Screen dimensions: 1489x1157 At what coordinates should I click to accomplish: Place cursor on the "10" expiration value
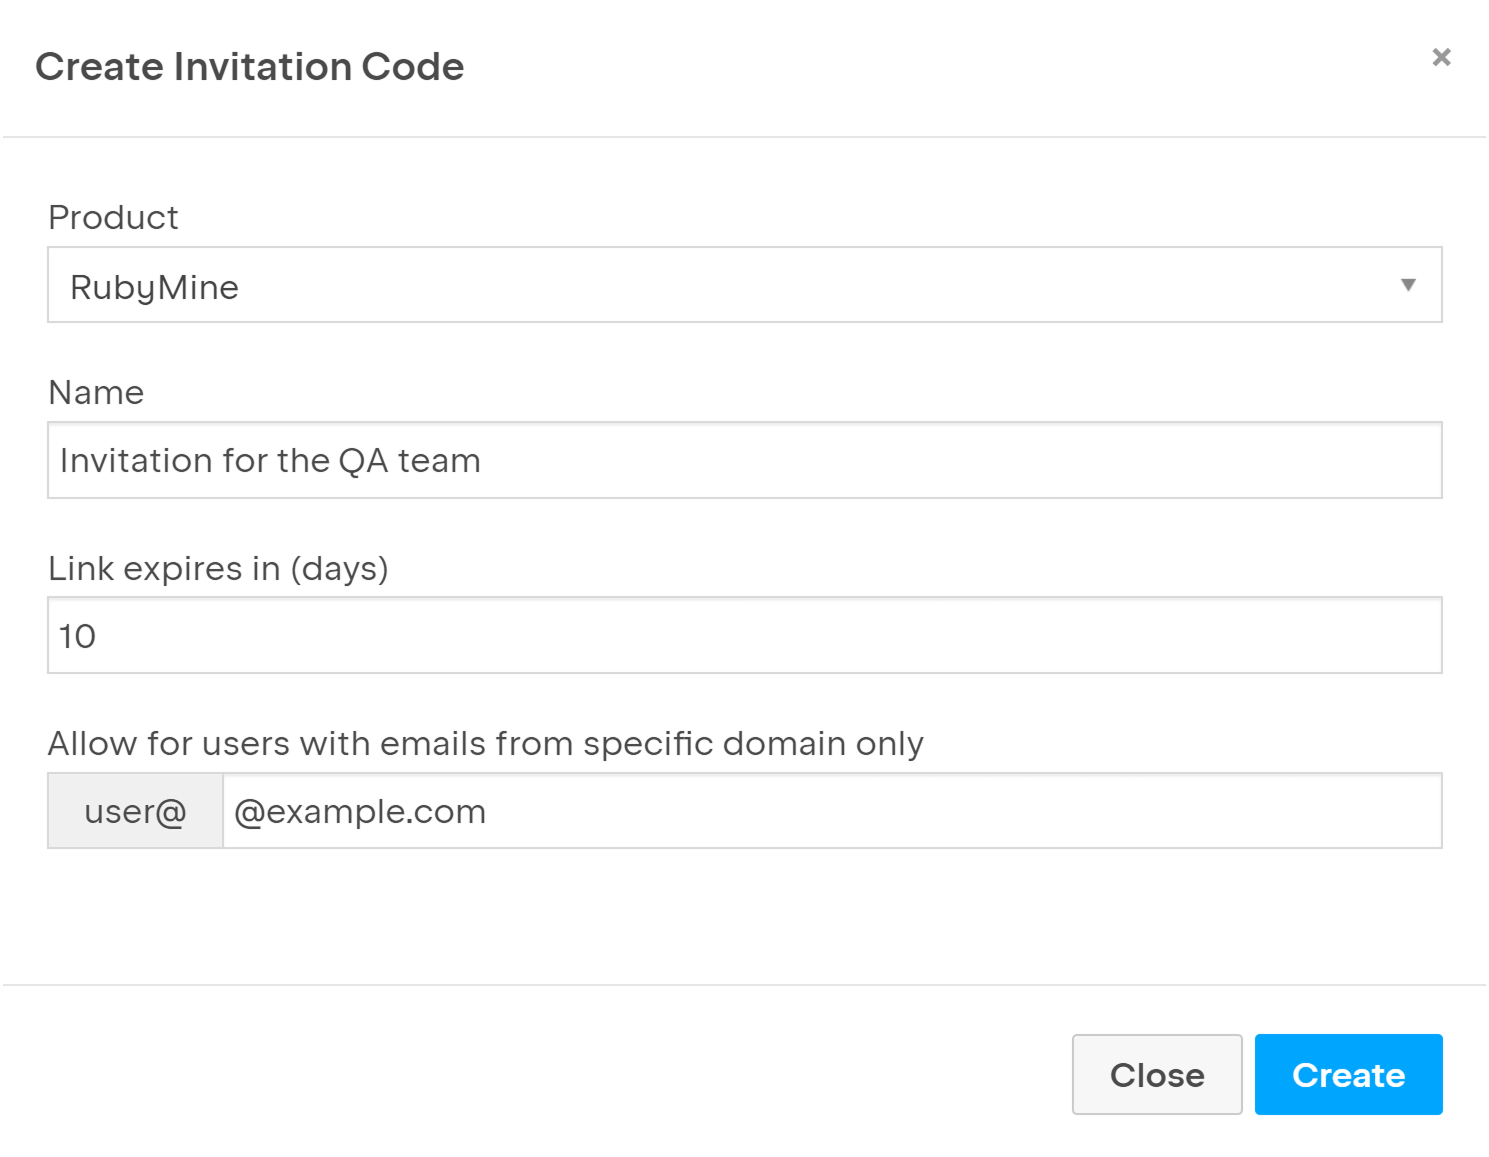[x=77, y=636]
